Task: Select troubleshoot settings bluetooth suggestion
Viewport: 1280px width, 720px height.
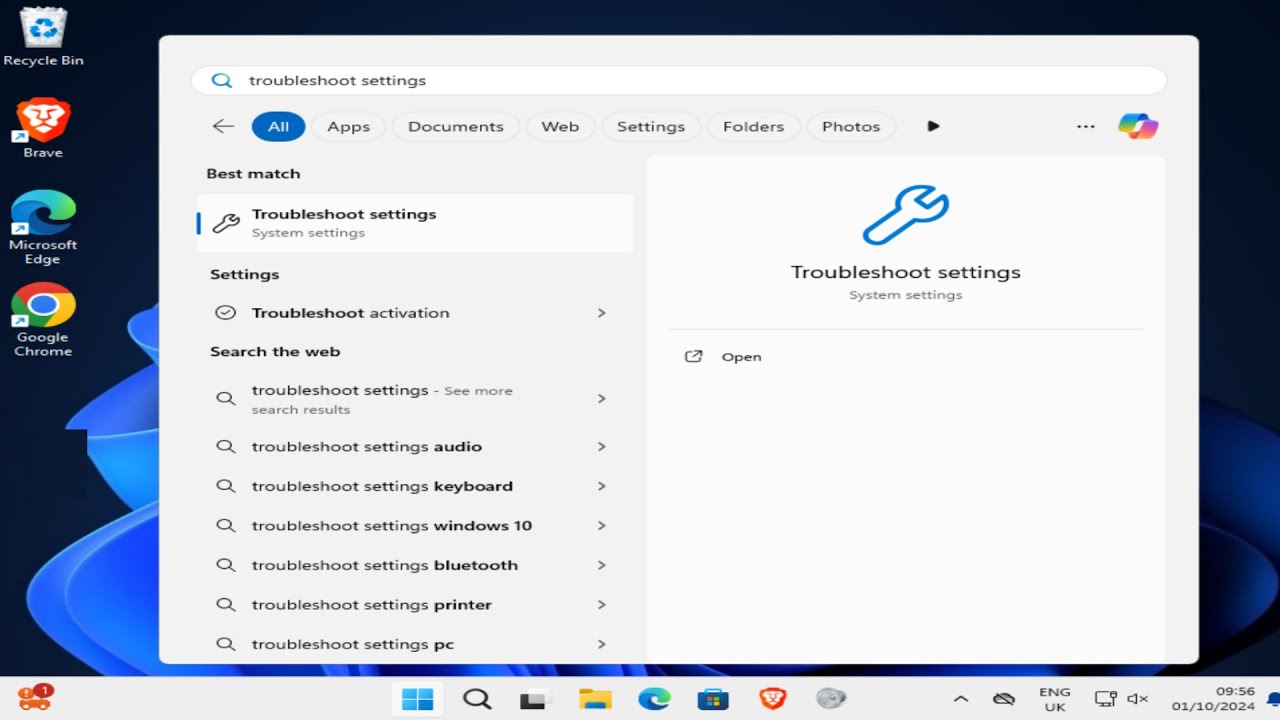Action: coord(415,565)
